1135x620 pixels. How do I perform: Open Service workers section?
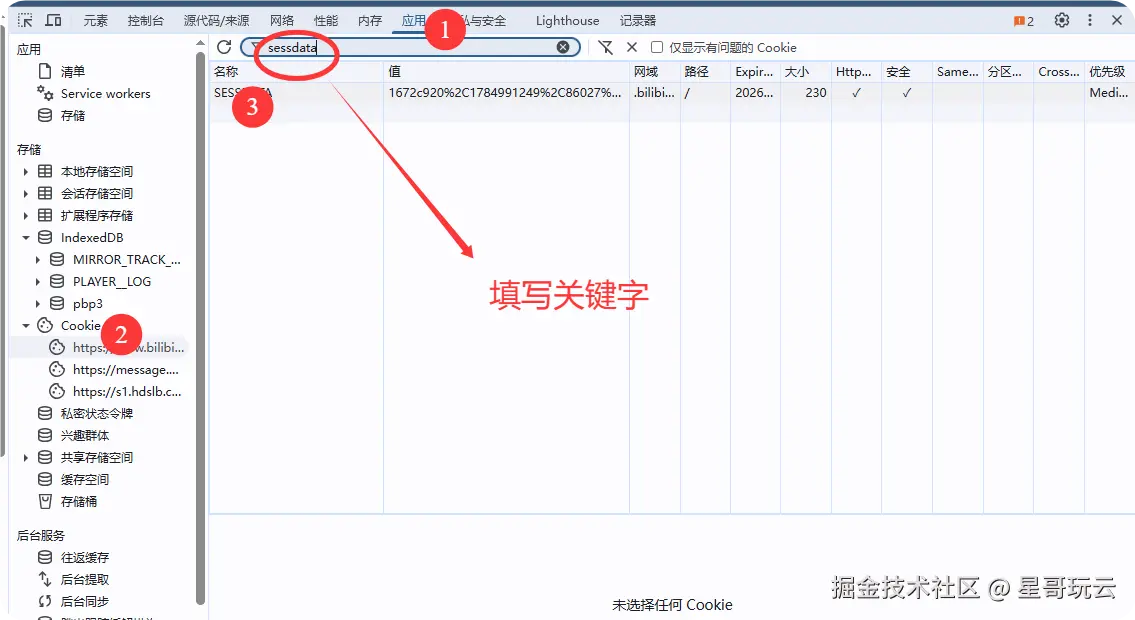click(x=106, y=93)
